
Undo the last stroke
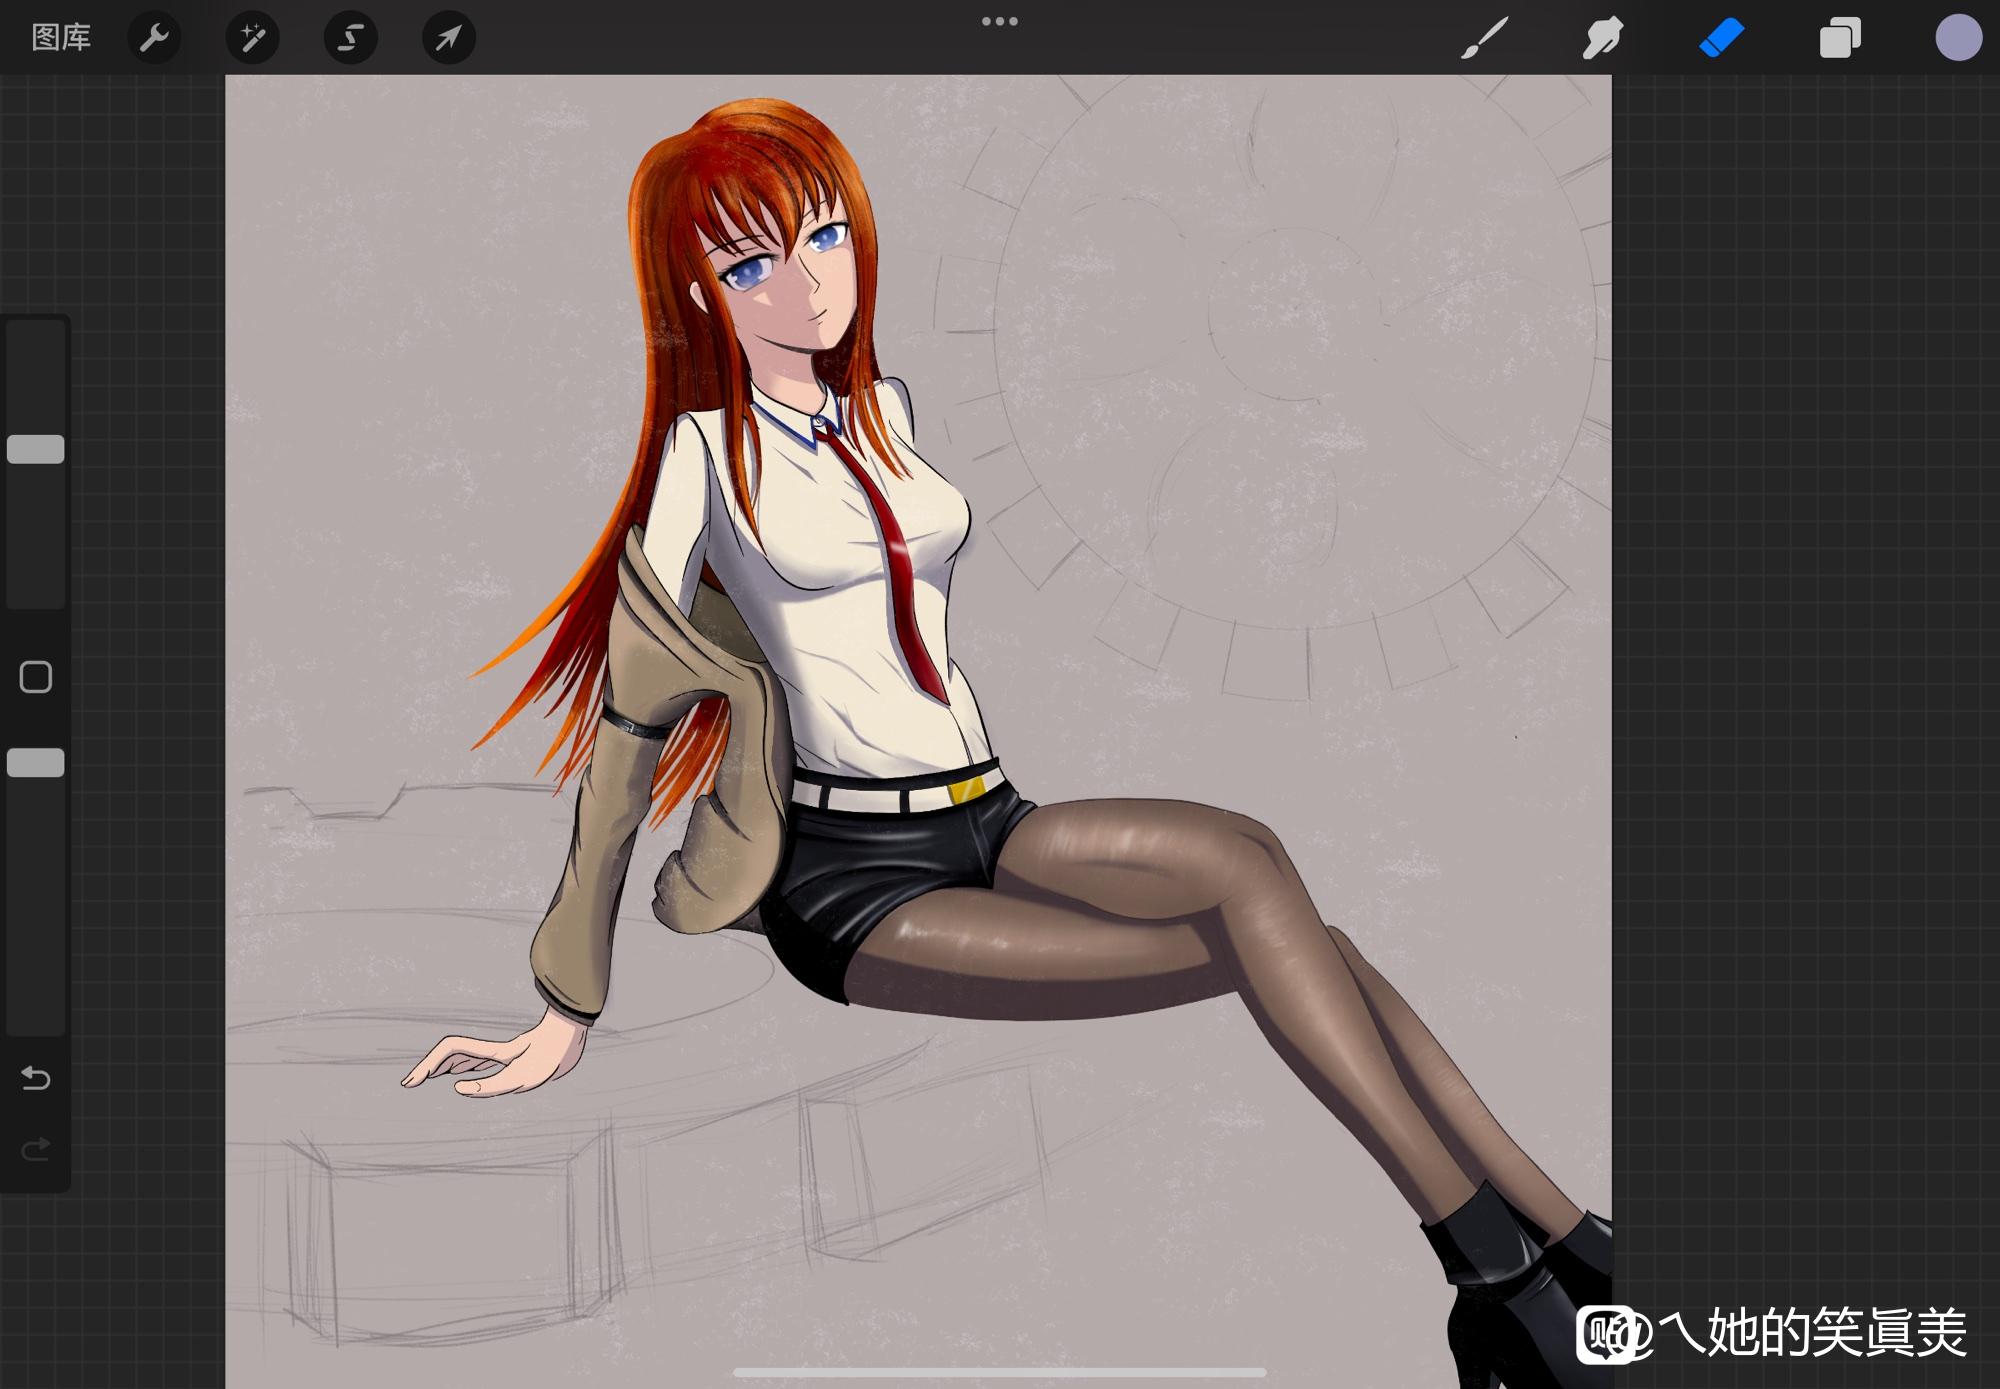pos(36,1078)
